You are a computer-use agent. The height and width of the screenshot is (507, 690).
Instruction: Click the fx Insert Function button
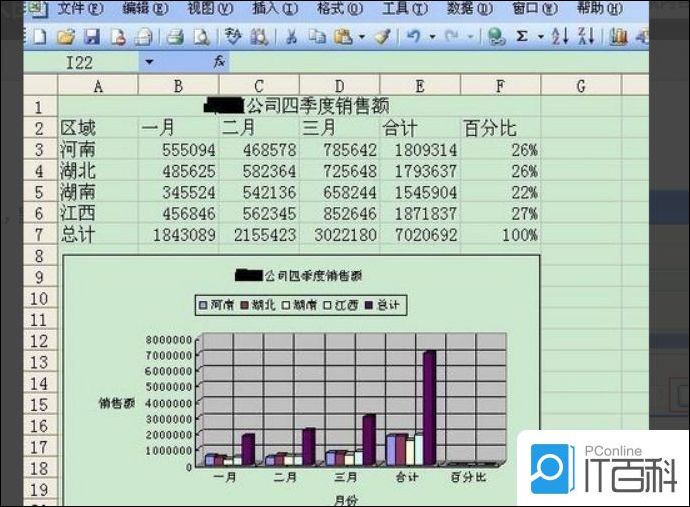(220, 62)
